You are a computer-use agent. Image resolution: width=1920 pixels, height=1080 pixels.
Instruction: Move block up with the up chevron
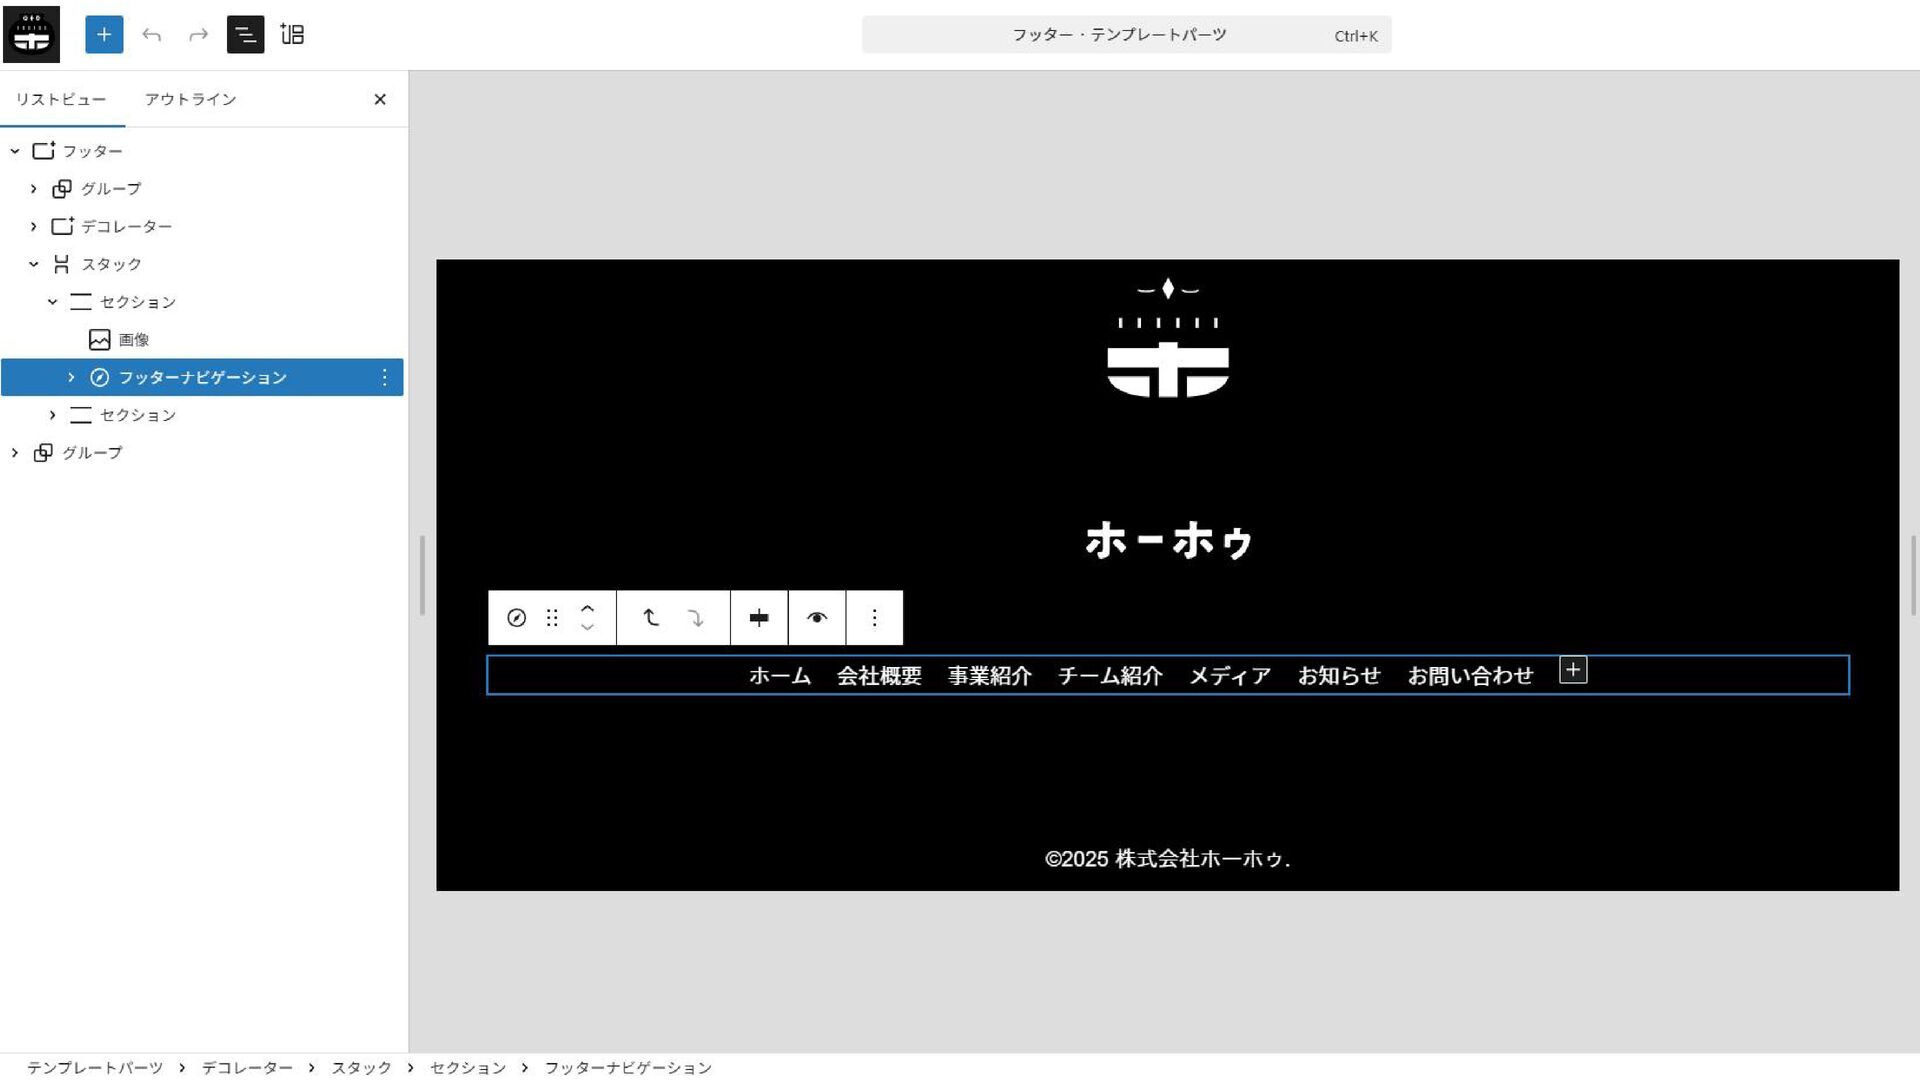[x=588, y=607]
